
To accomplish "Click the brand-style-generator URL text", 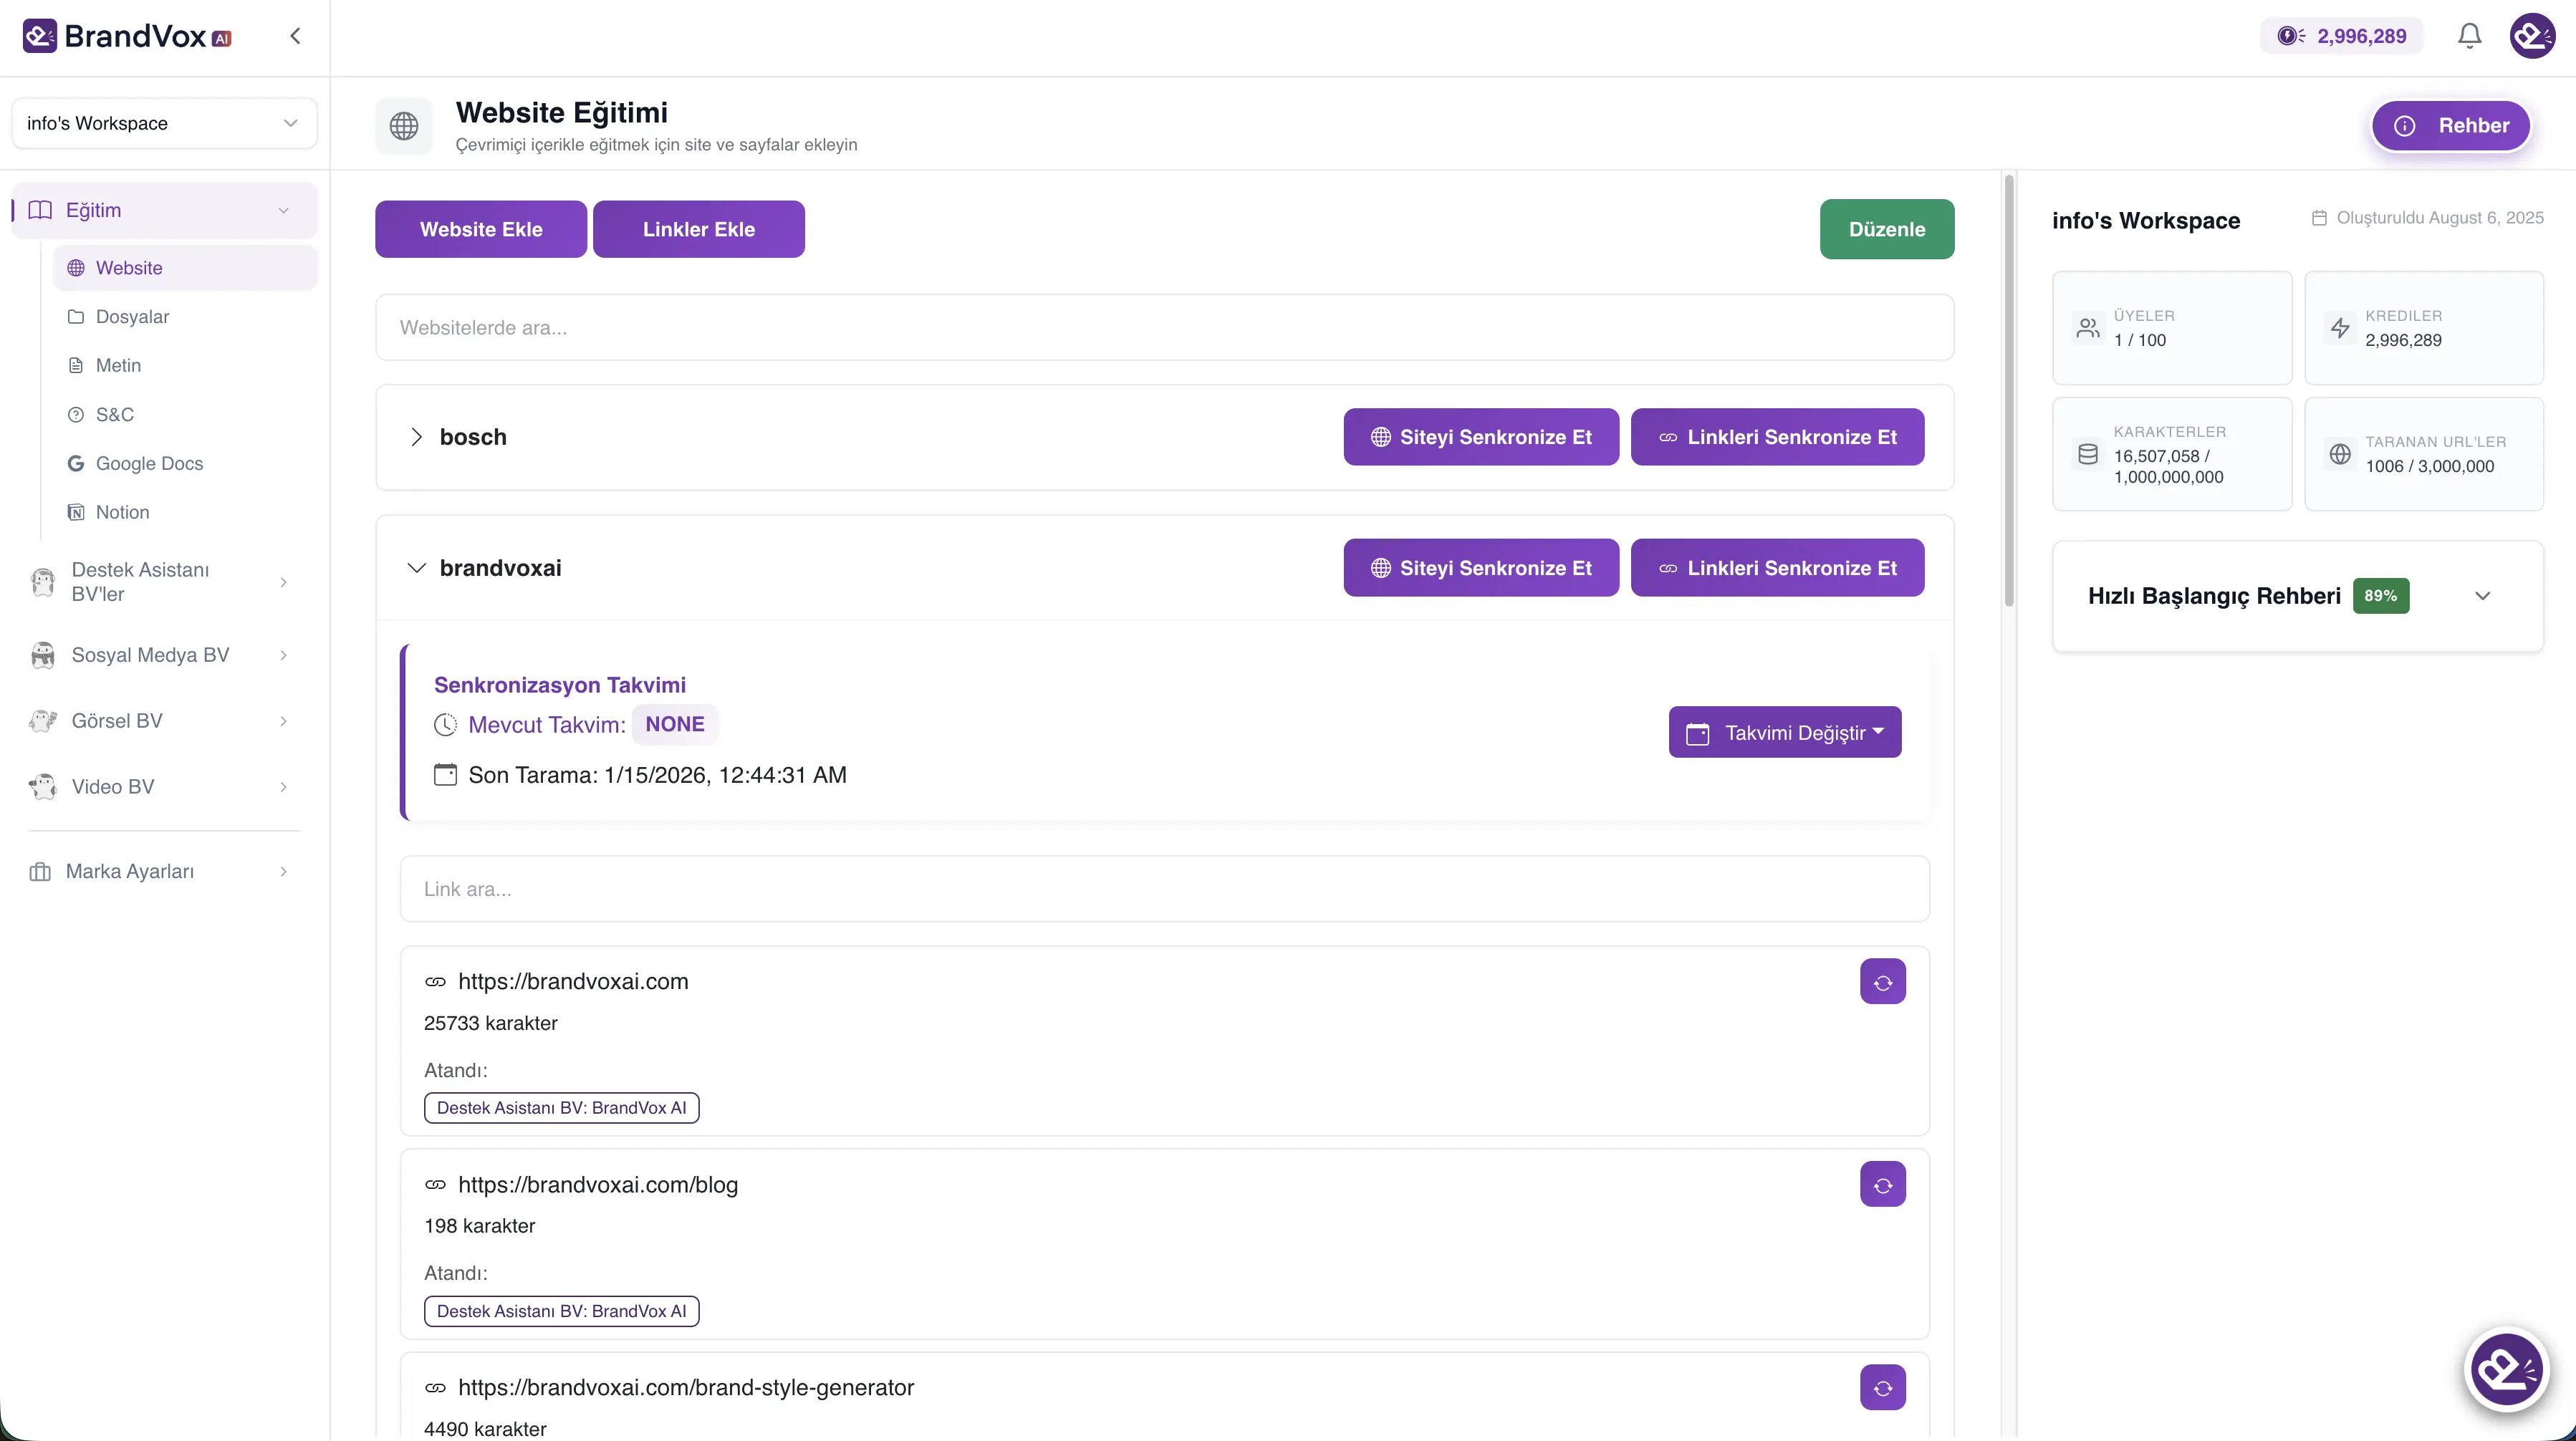I will click(x=686, y=1388).
